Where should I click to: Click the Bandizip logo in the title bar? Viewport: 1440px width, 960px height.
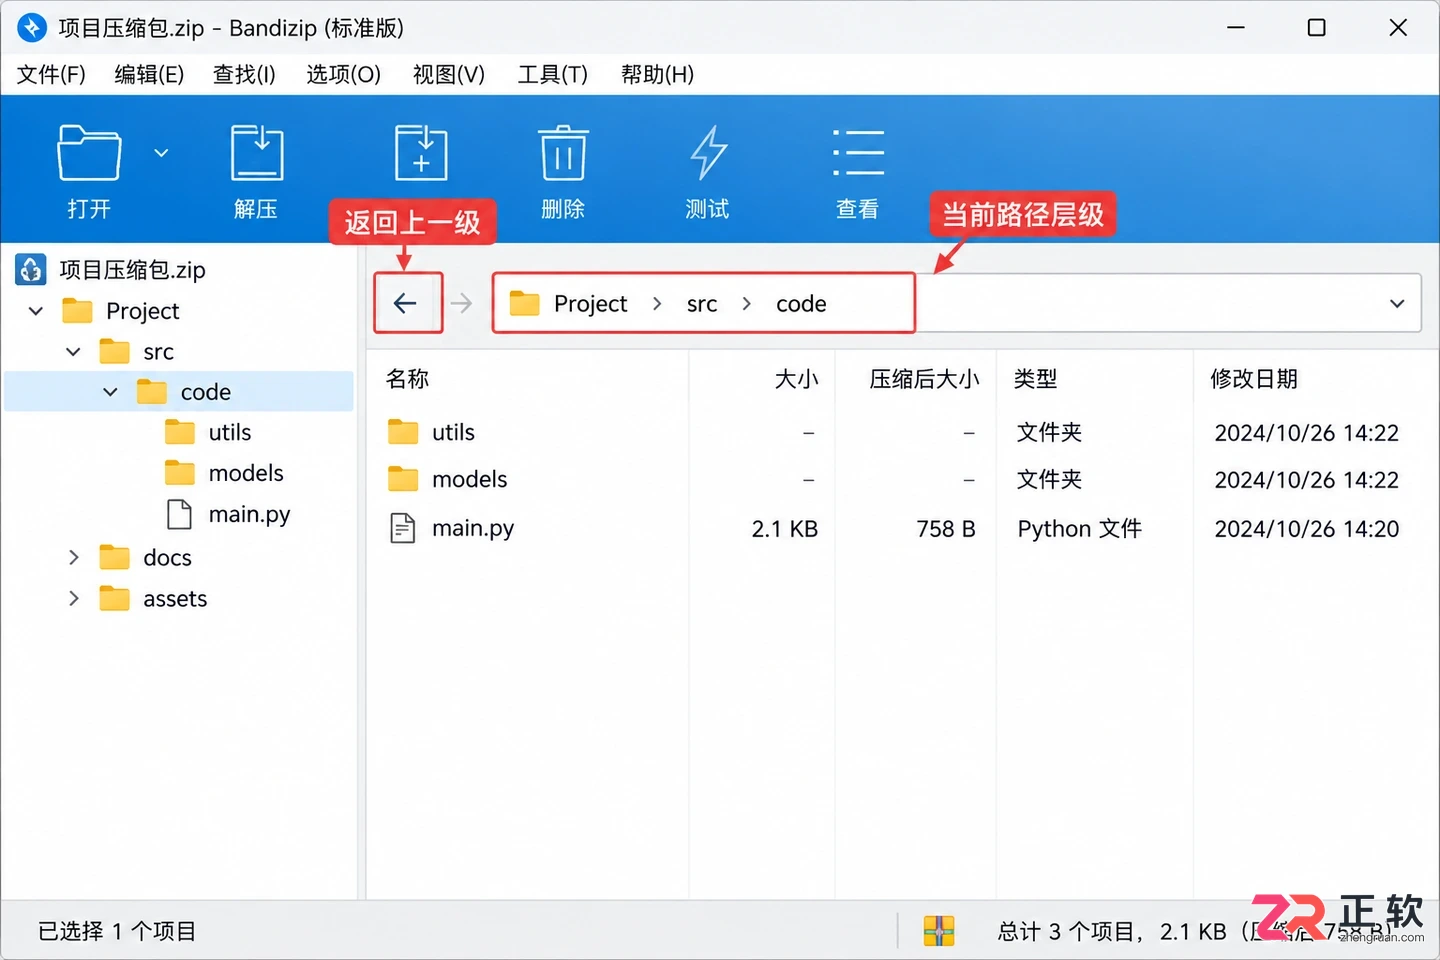pyautogui.click(x=32, y=28)
